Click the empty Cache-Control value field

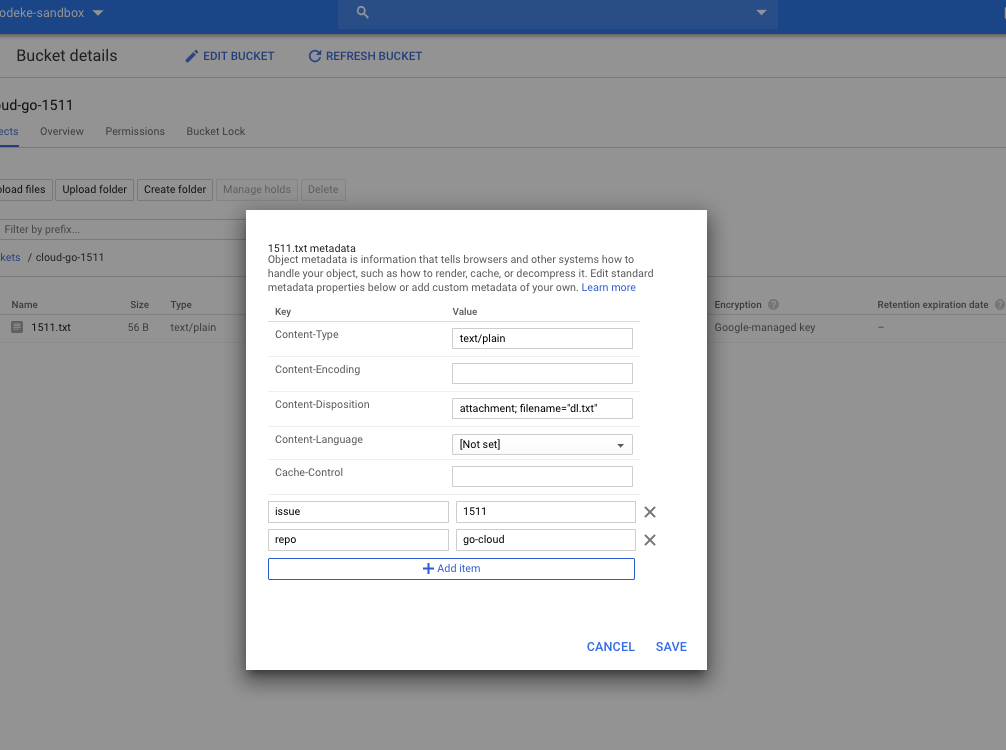pyautogui.click(x=542, y=477)
